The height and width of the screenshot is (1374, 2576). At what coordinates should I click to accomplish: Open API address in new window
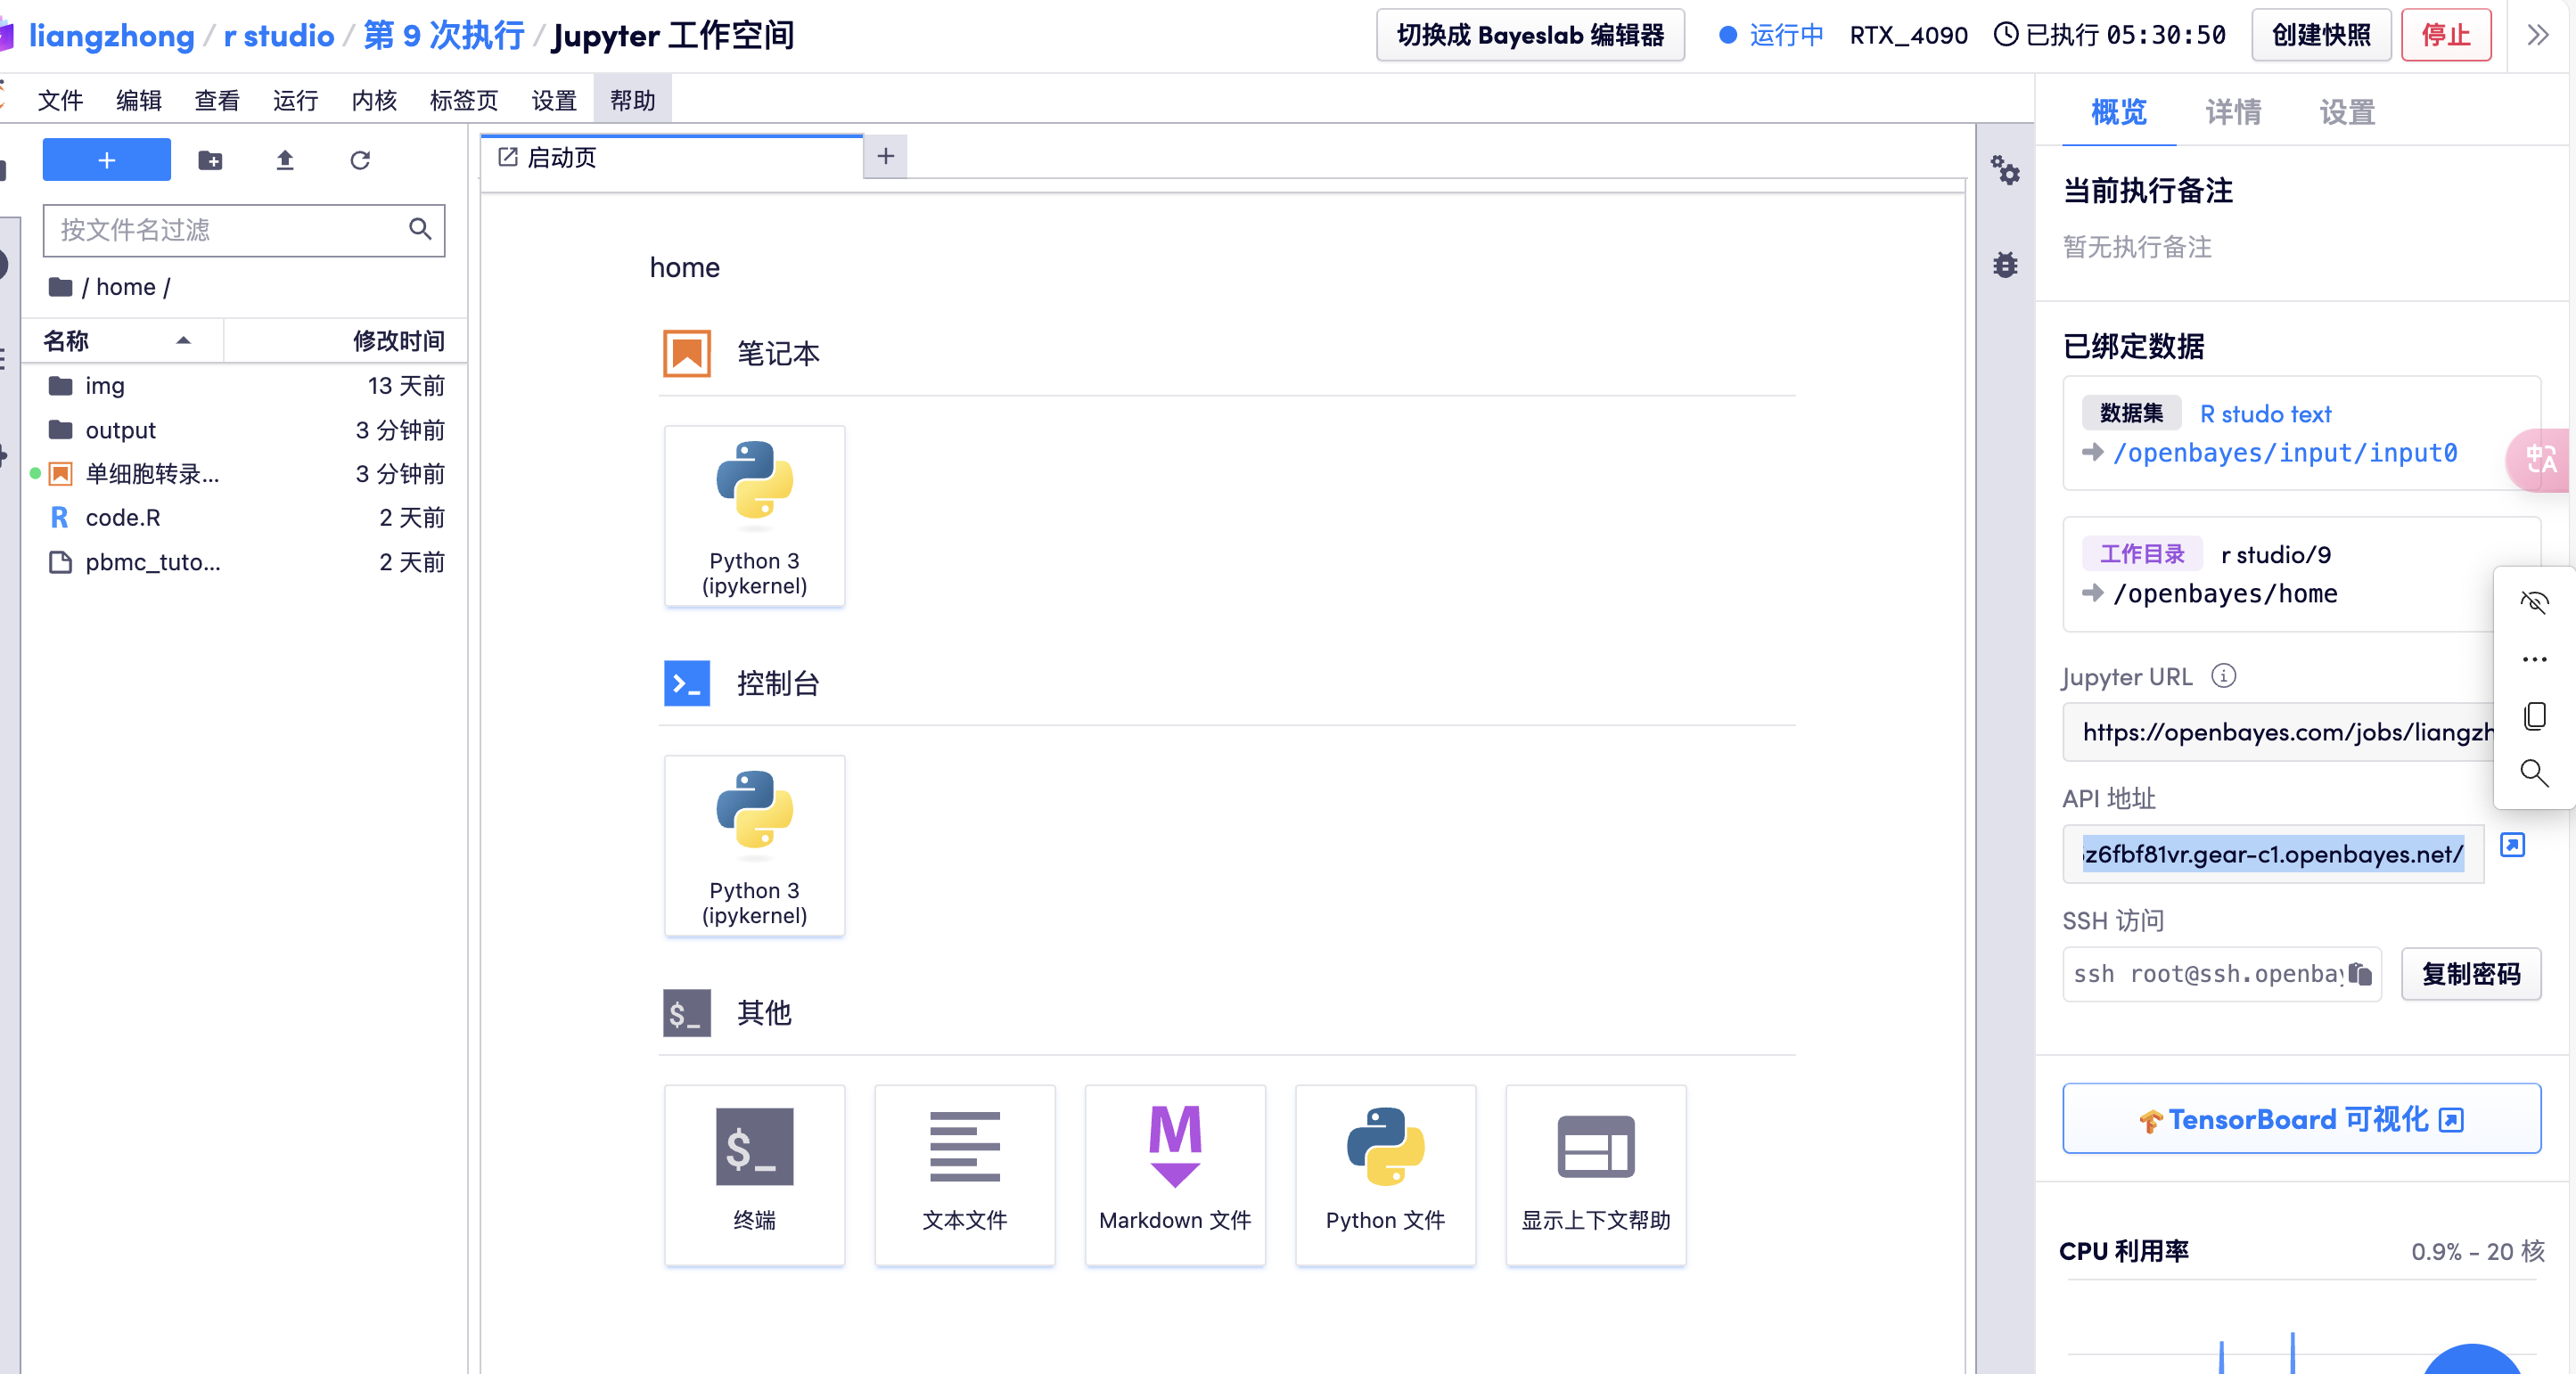[x=2512, y=845]
